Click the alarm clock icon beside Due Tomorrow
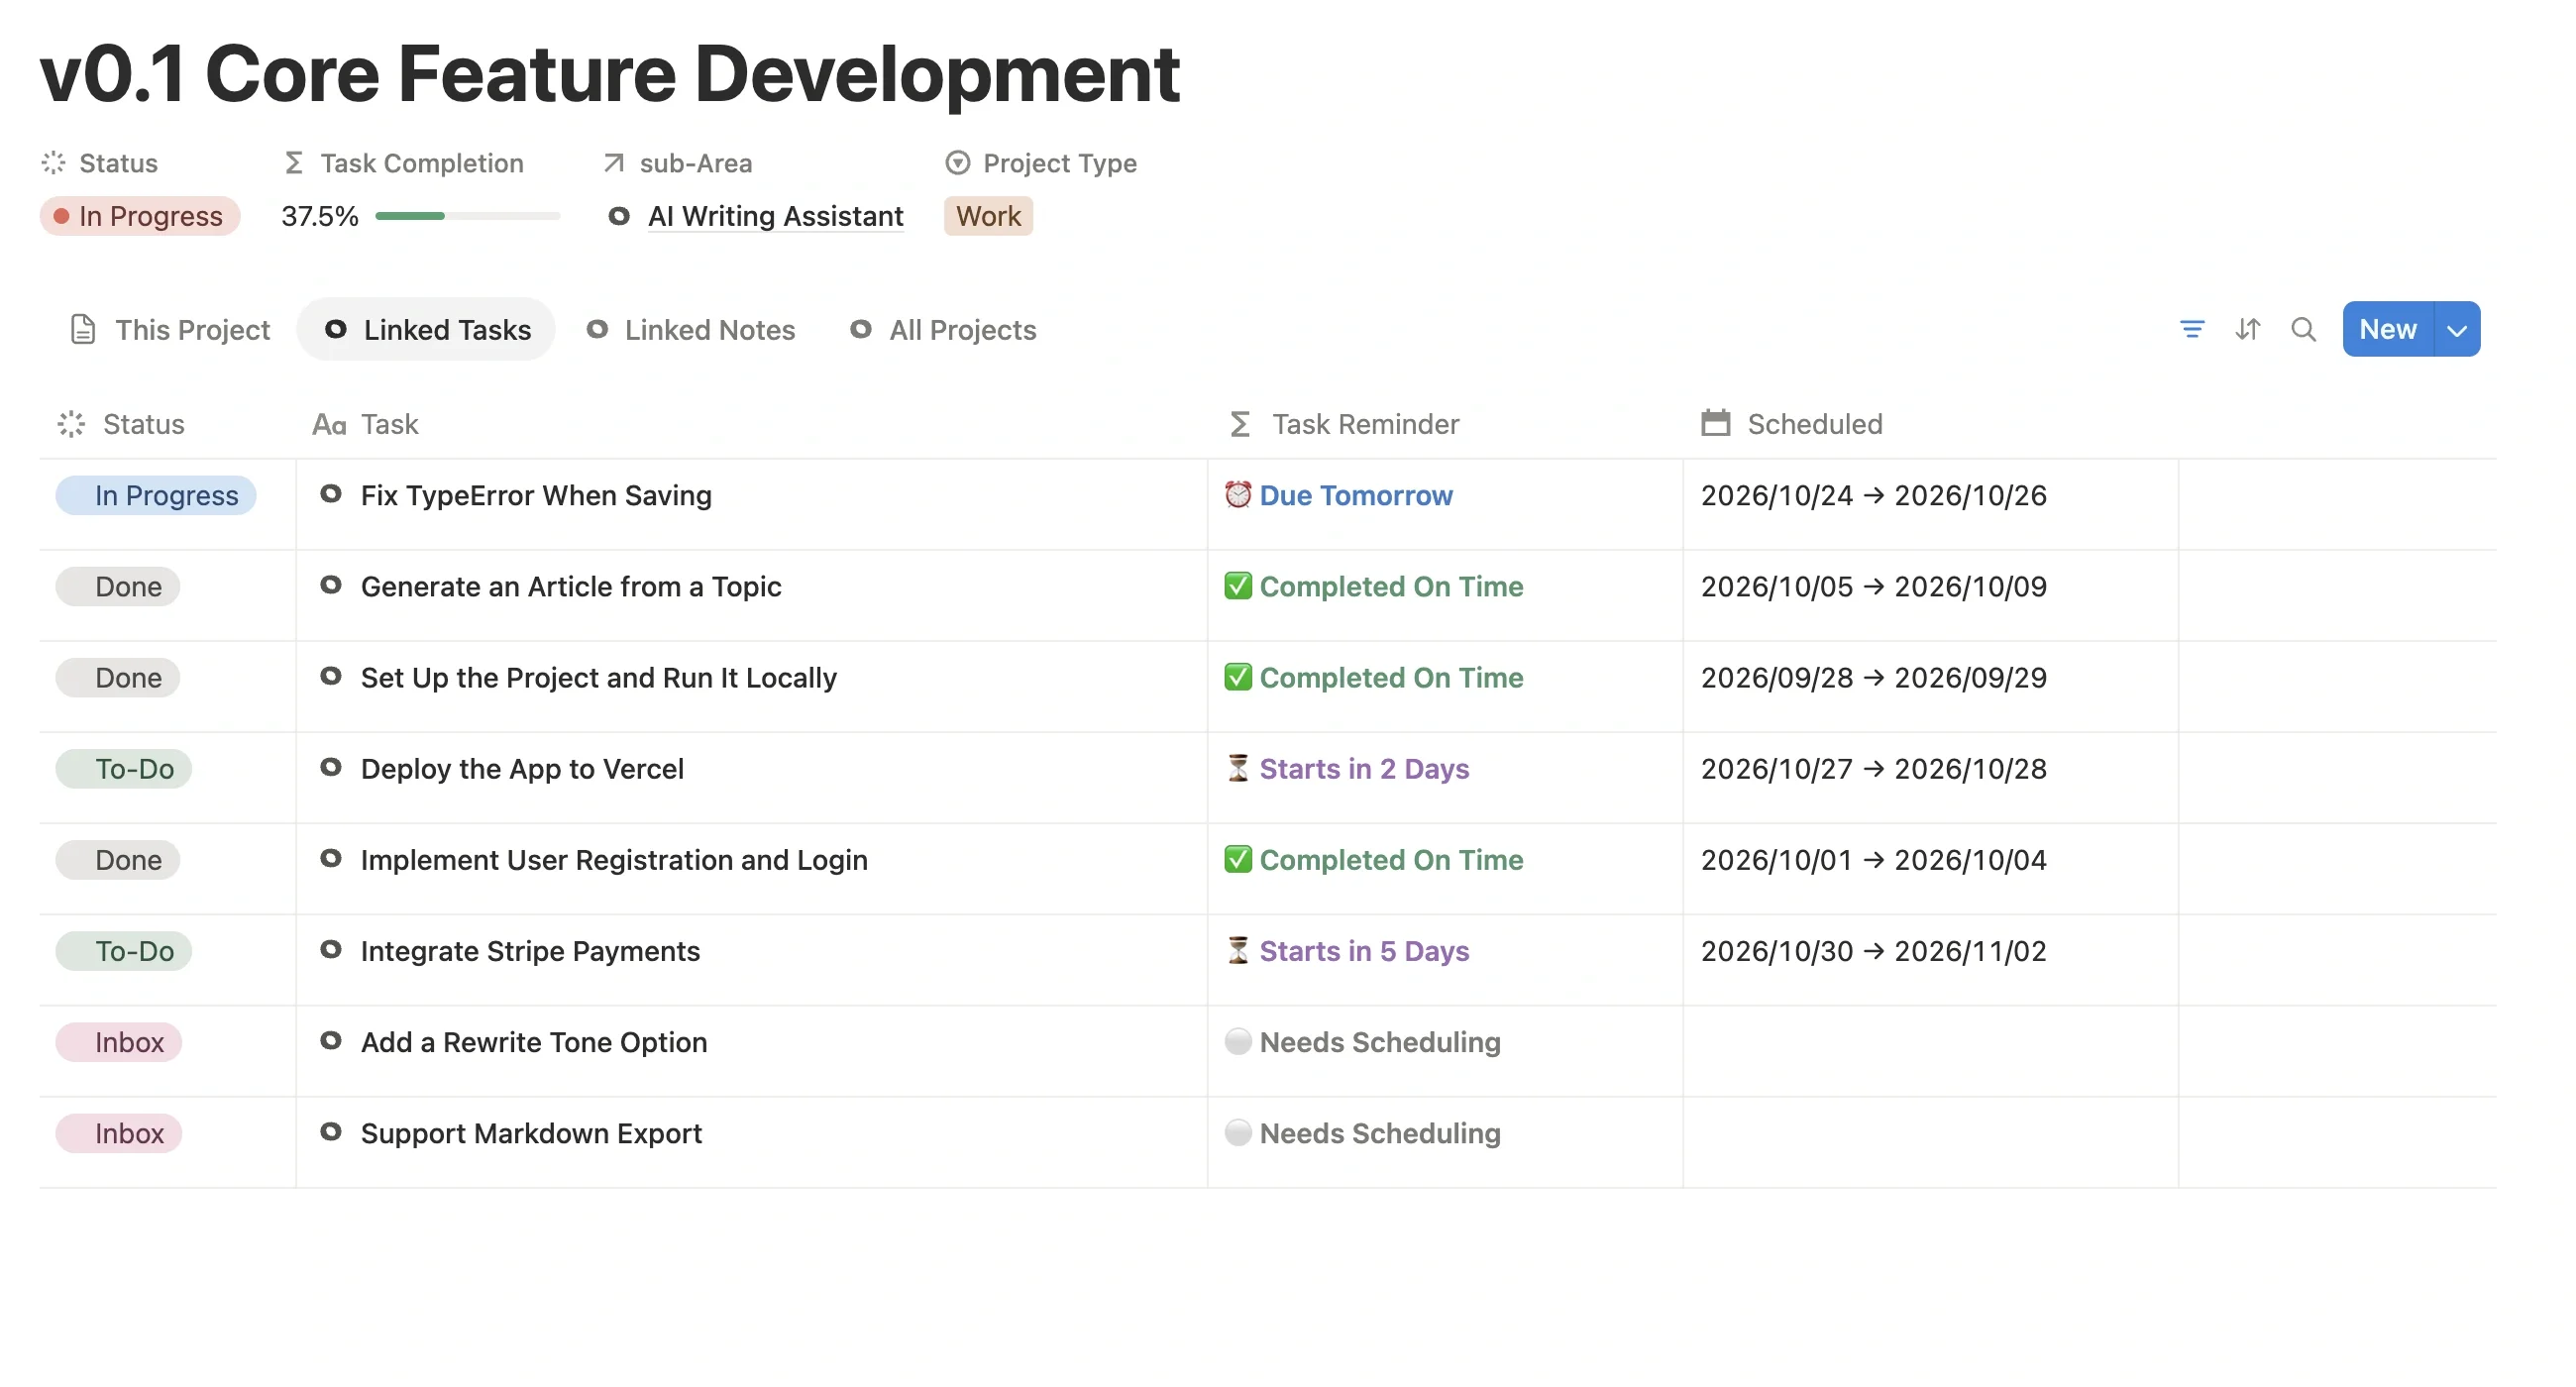 pyautogui.click(x=1238, y=495)
